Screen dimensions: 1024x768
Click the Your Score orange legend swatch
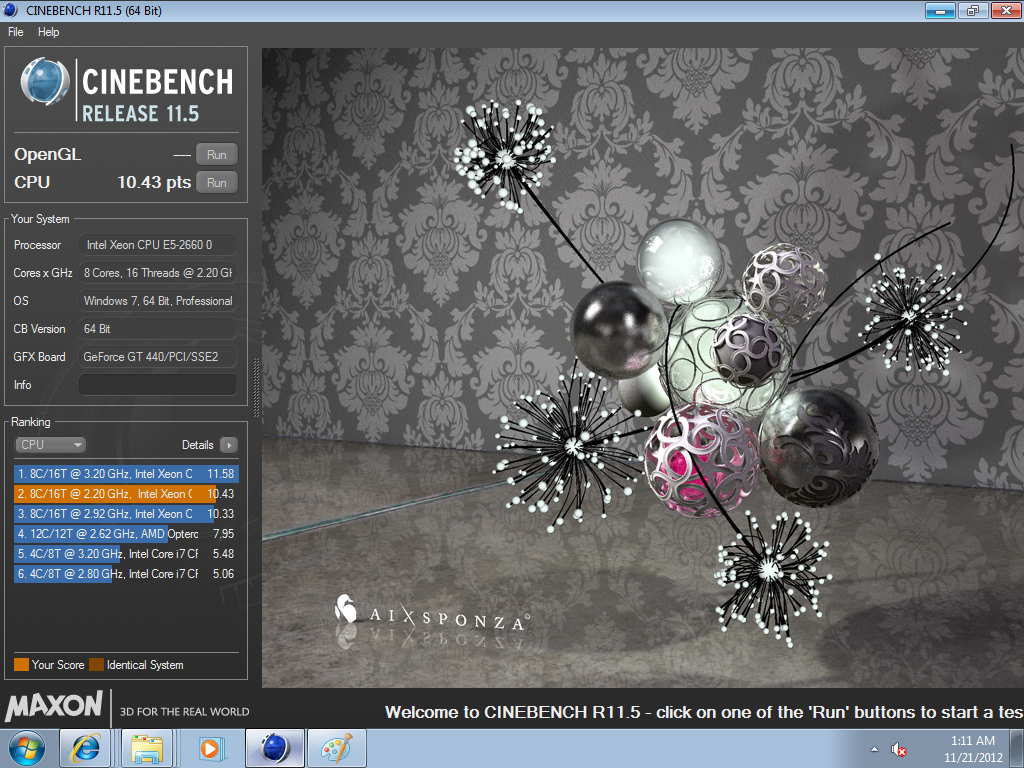(21, 665)
